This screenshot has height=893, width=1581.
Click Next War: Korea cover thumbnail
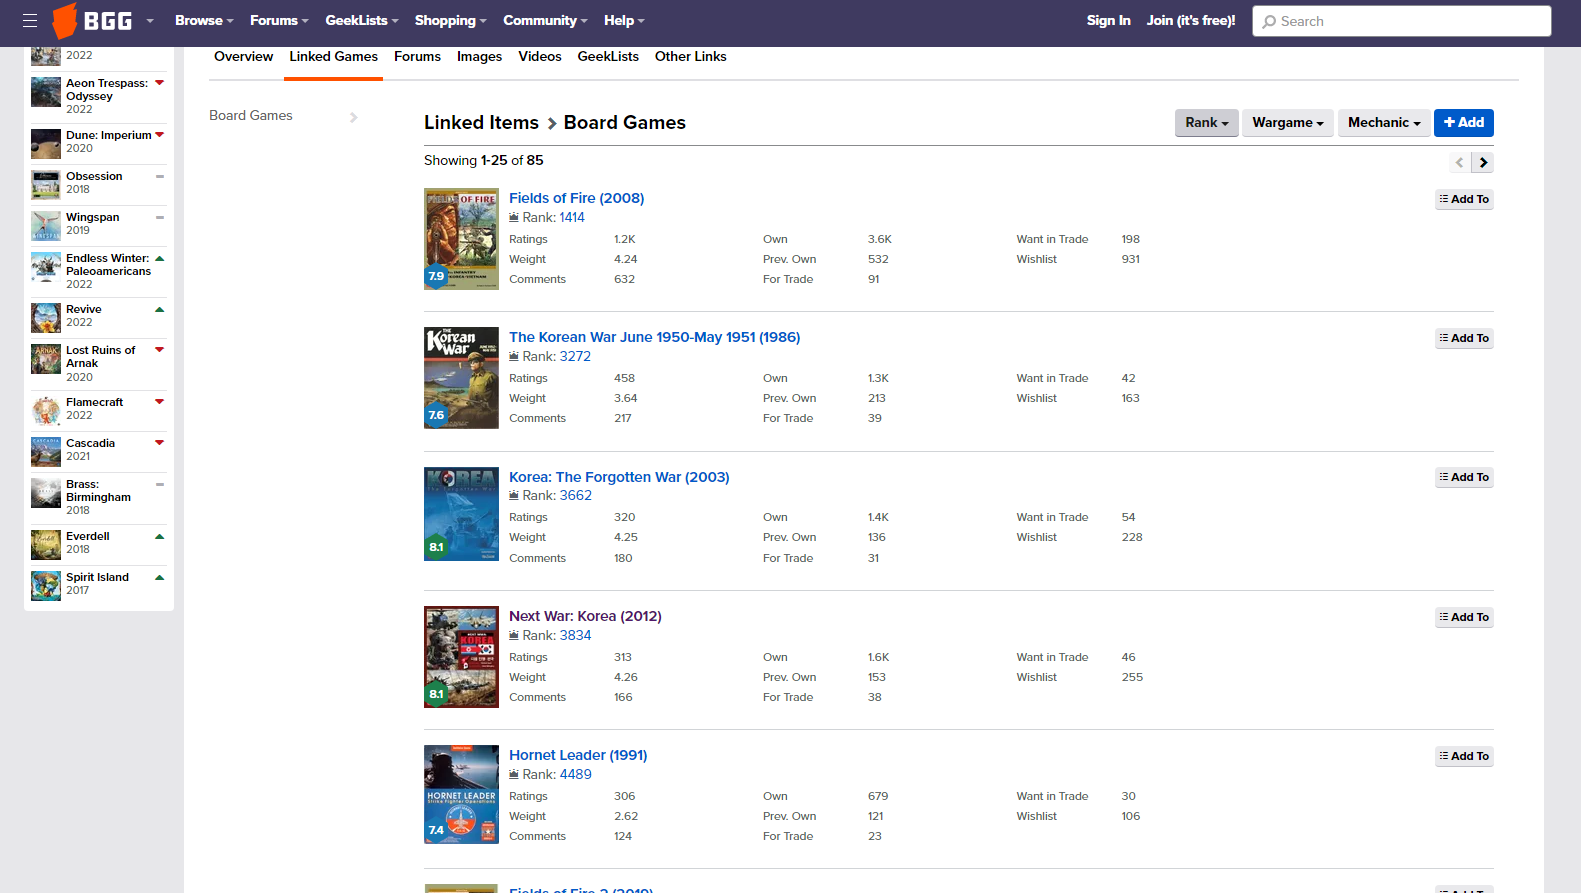click(x=461, y=657)
